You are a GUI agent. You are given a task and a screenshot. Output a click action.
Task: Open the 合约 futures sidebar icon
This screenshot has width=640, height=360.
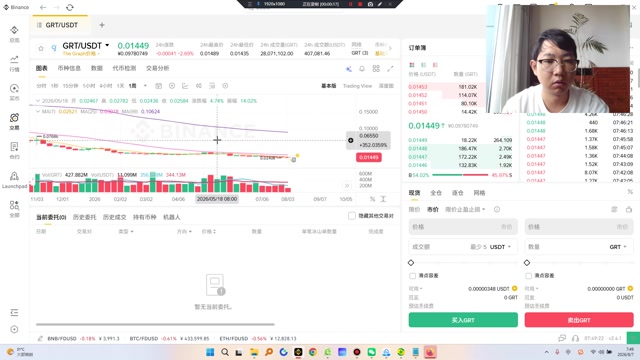(x=14, y=147)
